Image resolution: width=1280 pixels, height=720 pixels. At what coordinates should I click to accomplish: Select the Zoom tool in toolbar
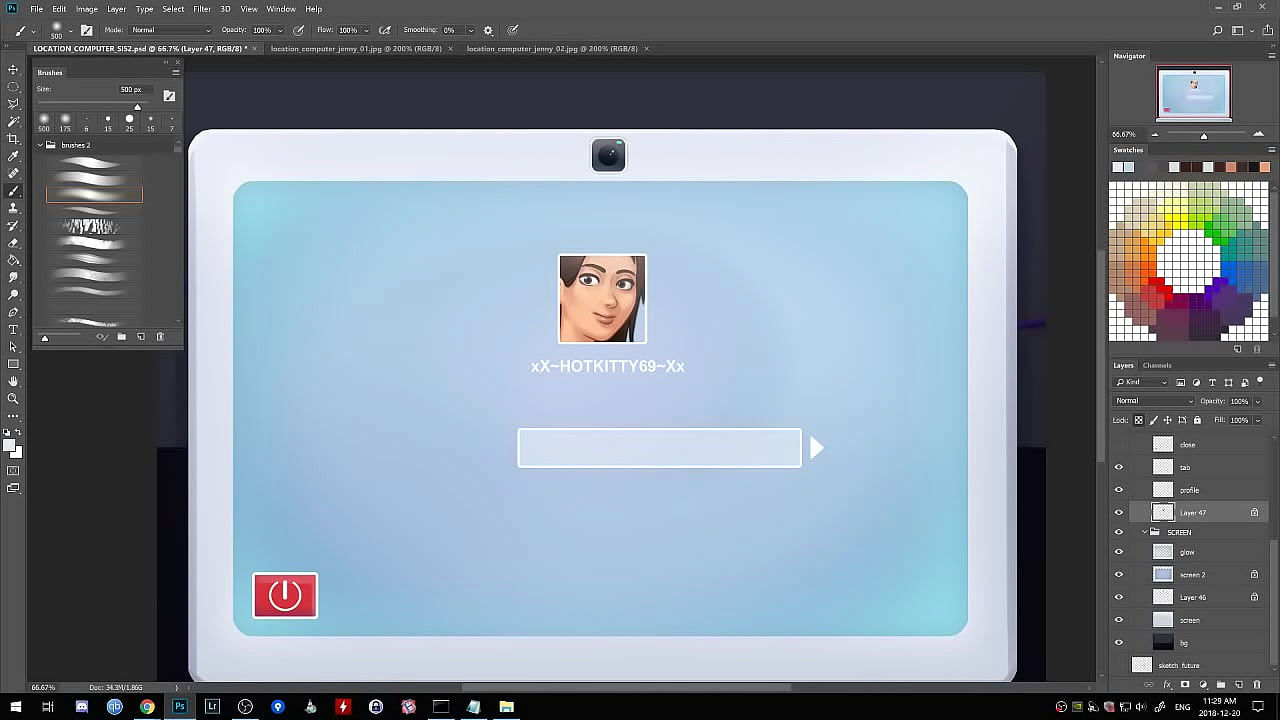pos(13,398)
